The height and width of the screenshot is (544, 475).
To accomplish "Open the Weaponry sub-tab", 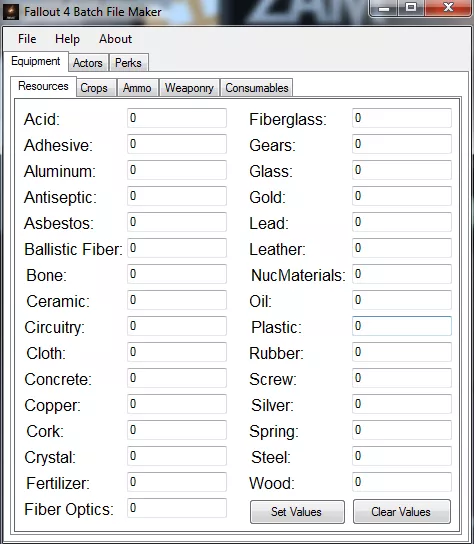I will pyautogui.click(x=189, y=88).
